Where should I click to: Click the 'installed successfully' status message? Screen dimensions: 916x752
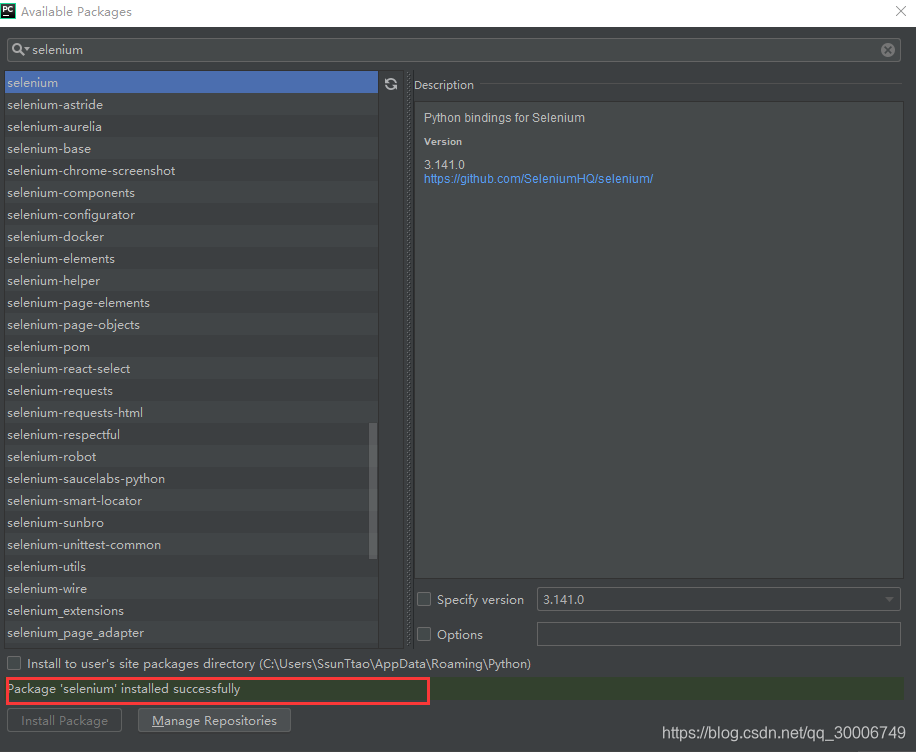[x=124, y=689]
